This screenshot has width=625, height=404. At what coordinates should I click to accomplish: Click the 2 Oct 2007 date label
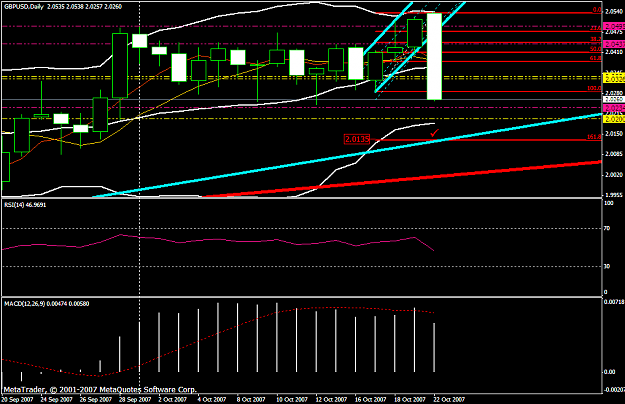[x=172, y=399]
